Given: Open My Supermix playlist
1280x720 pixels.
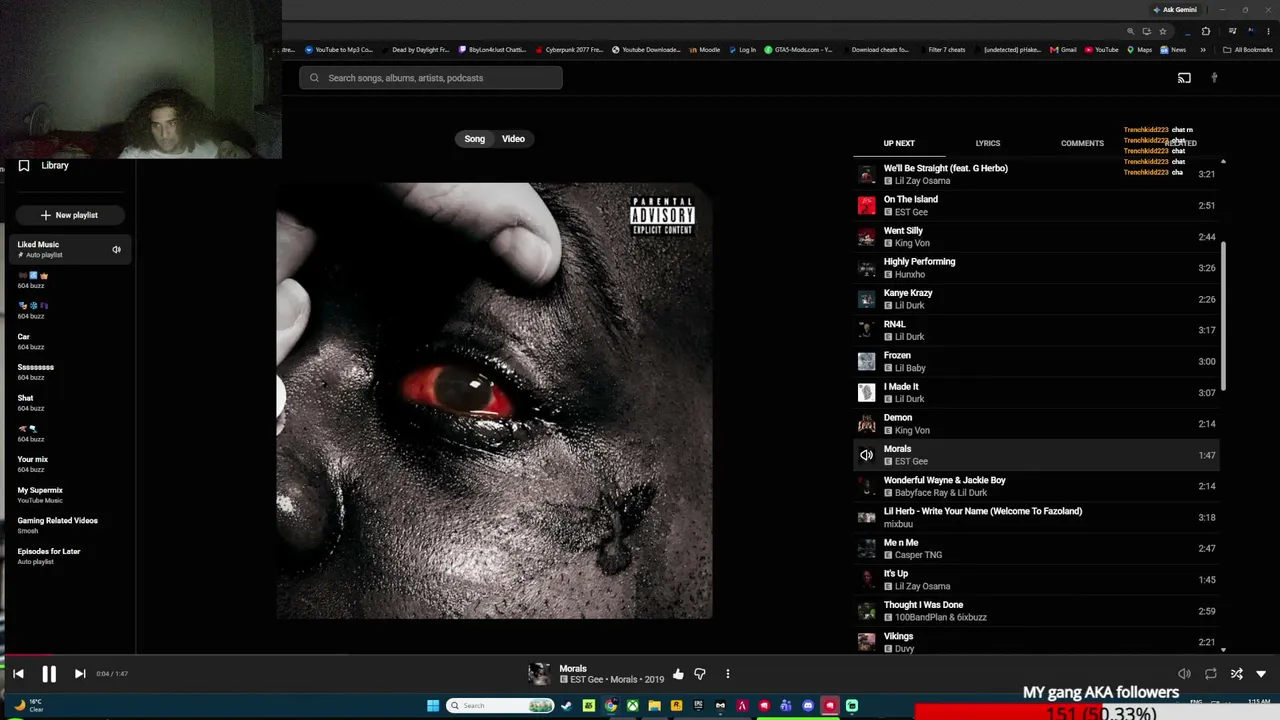Looking at the screenshot, I should (x=69, y=495).
